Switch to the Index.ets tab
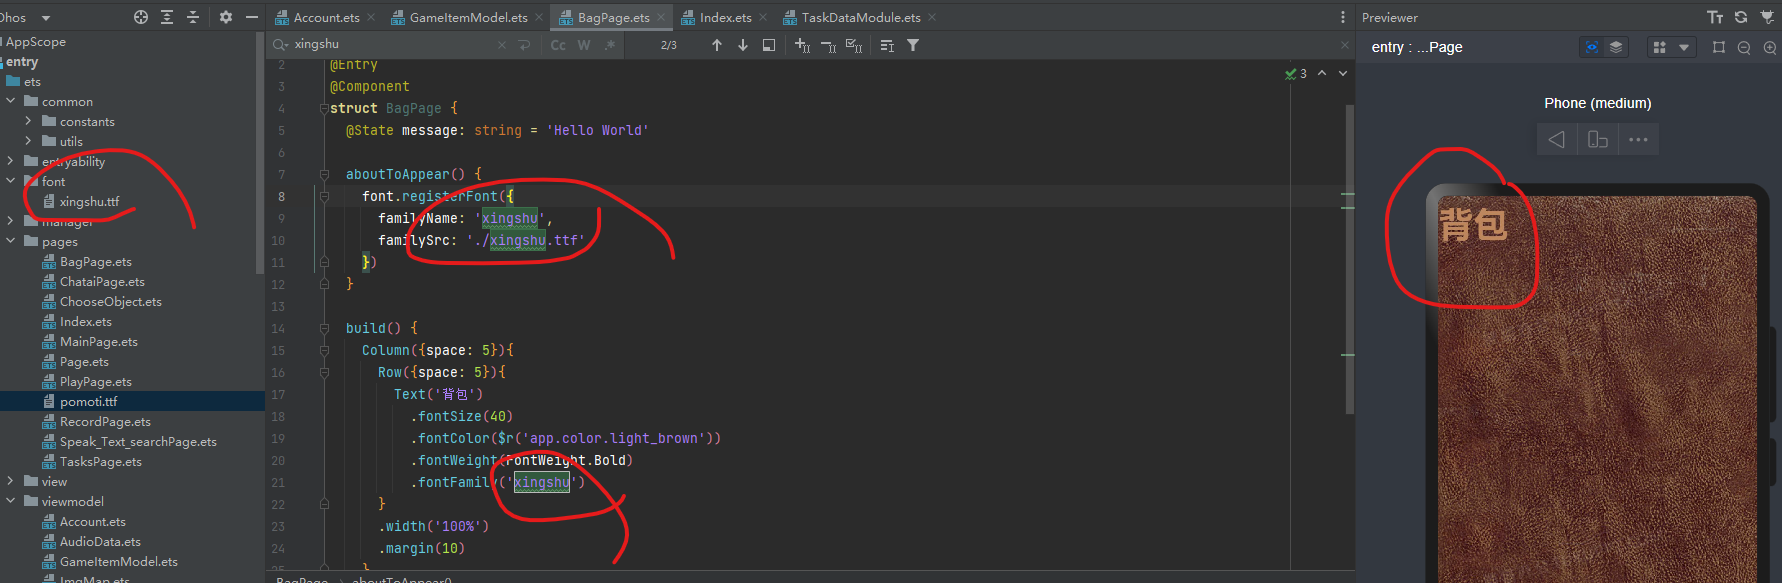The height and width of the screenshot is (583, 1782). [x=725, y=17]
